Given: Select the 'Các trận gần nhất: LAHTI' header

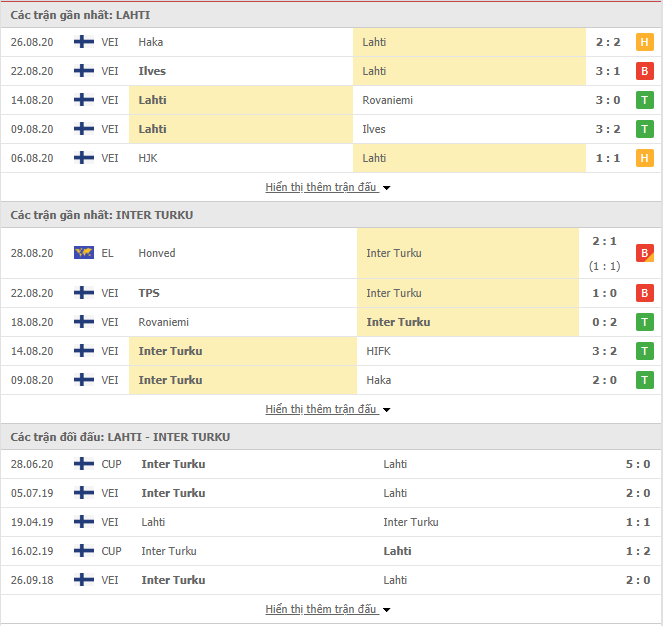Looking at the screenshot, I should [x=80, y=15].
